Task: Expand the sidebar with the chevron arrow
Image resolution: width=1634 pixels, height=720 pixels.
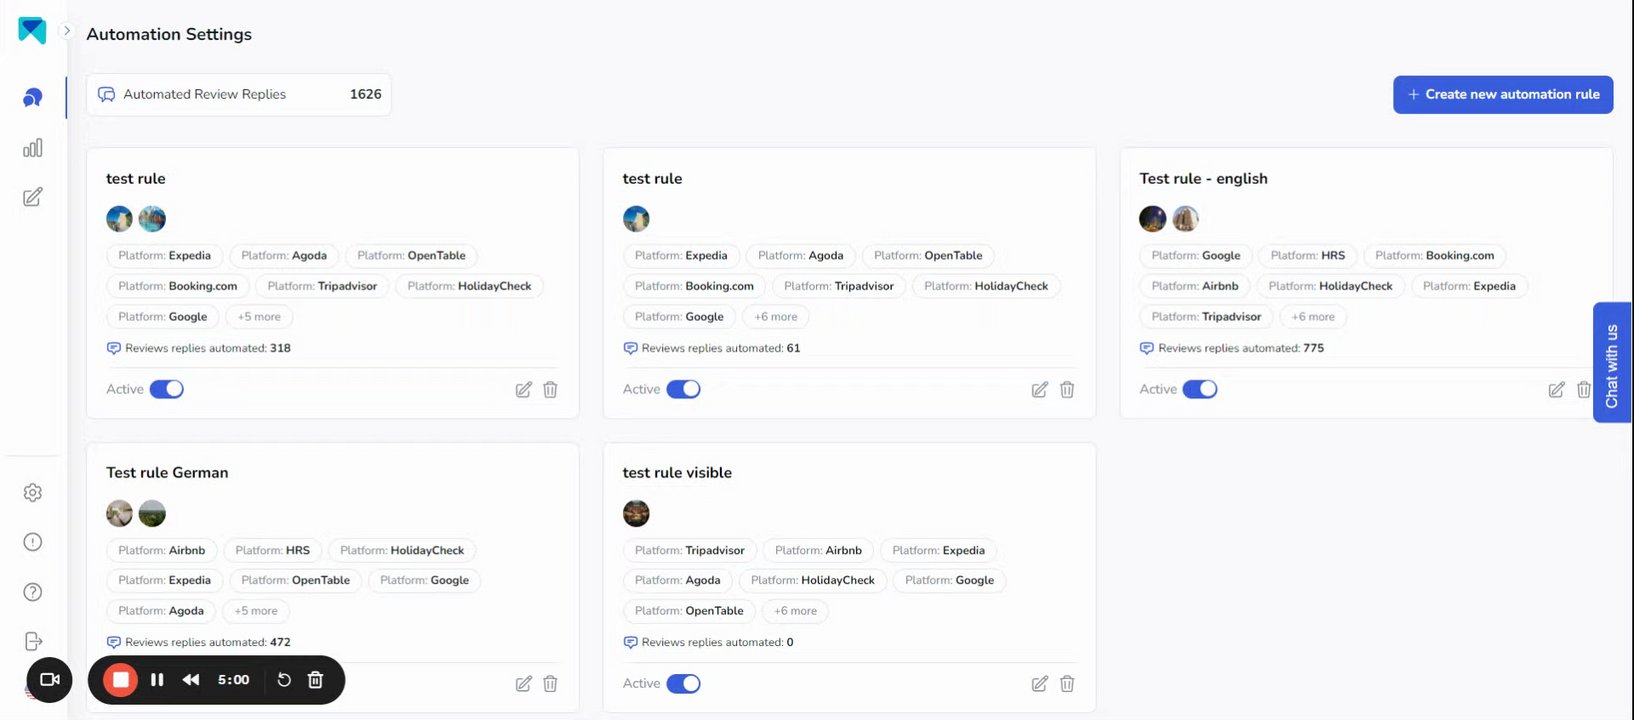Action: click(x=67, y=31)
